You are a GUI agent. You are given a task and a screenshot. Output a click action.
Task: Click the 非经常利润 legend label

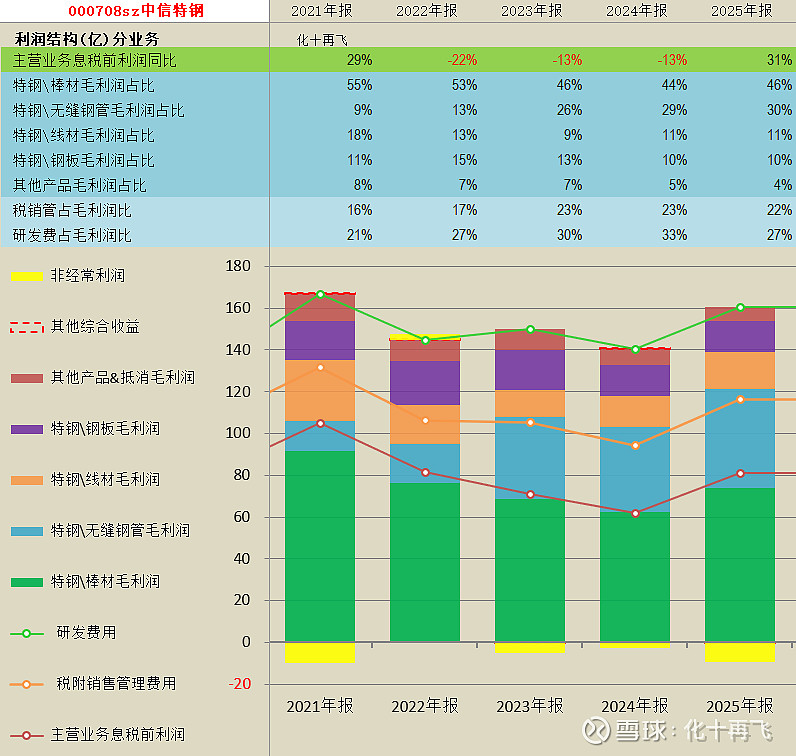[x=87, y=275]
